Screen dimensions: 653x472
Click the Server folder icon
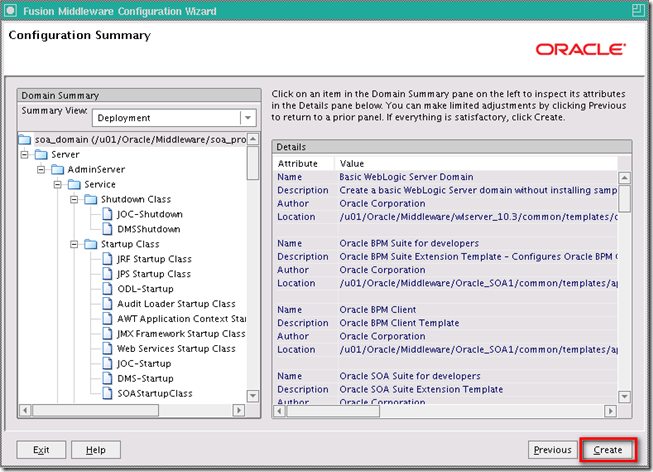pyautogui.click(x=41, y=155)
